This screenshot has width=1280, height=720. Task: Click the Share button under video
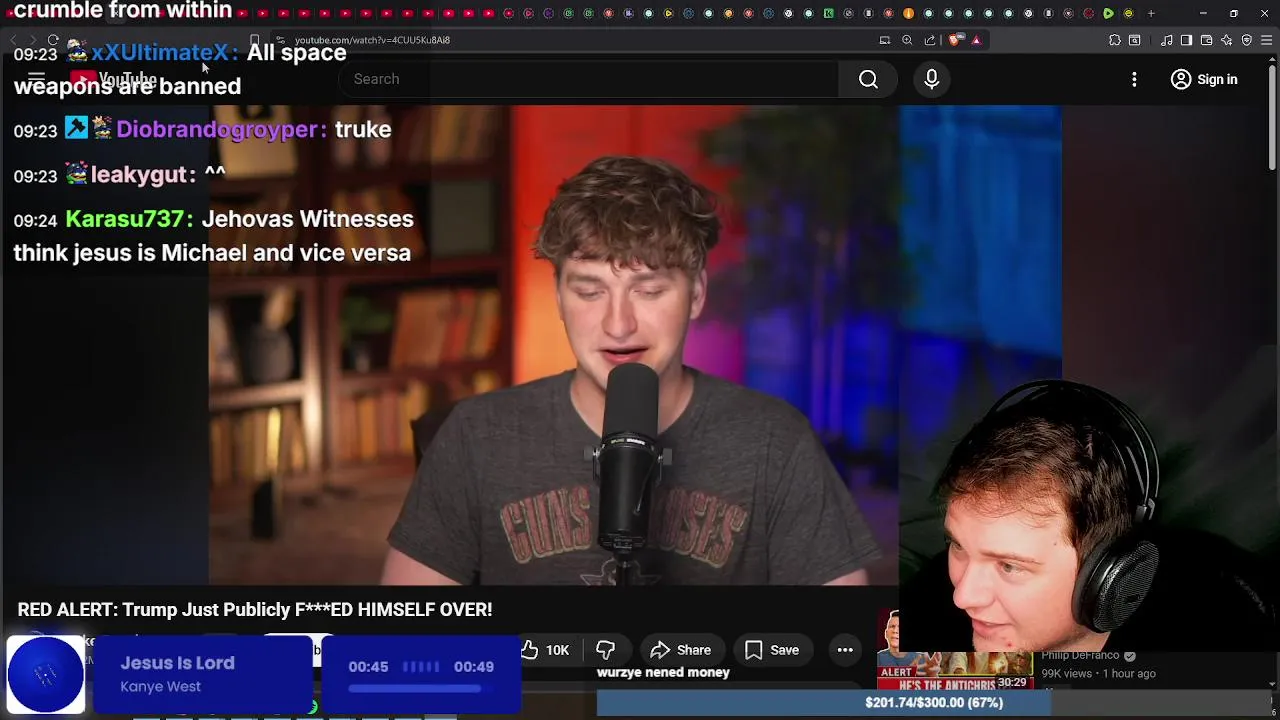click(x=680, y=650)
